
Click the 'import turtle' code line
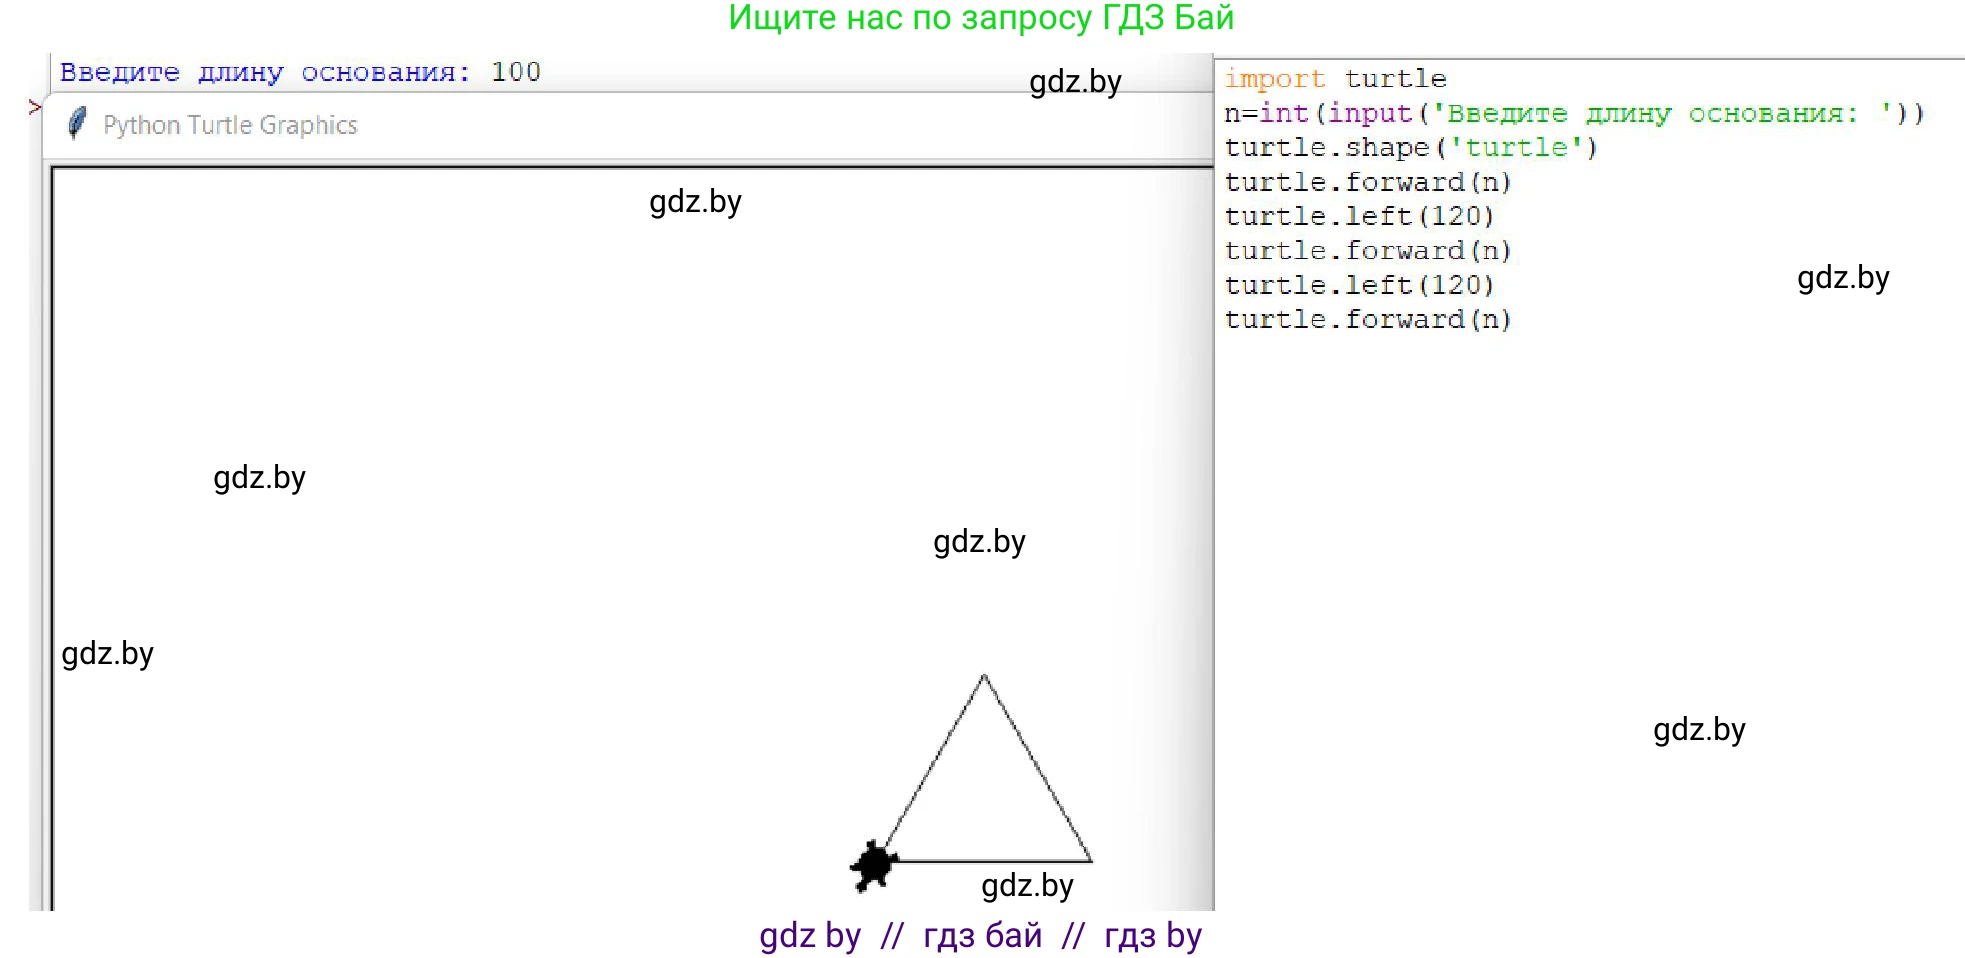coord(1335,79)
